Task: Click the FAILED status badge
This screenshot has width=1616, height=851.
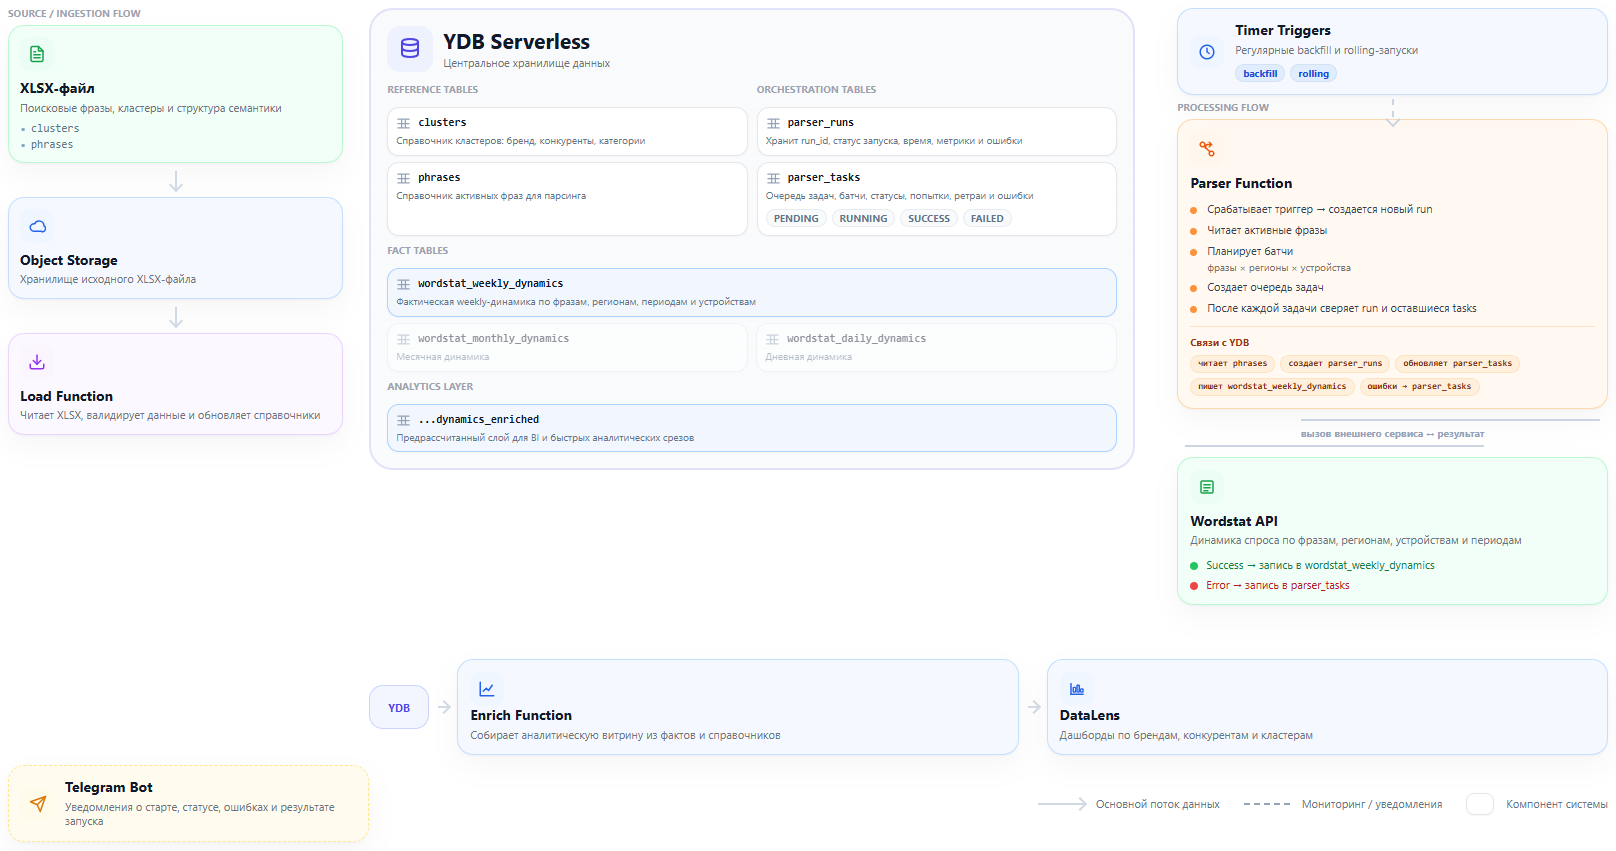Action: 987,218
